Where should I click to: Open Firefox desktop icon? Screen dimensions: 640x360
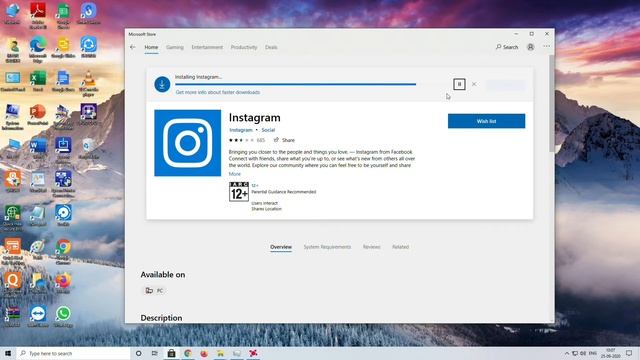(x=63, y=283)
